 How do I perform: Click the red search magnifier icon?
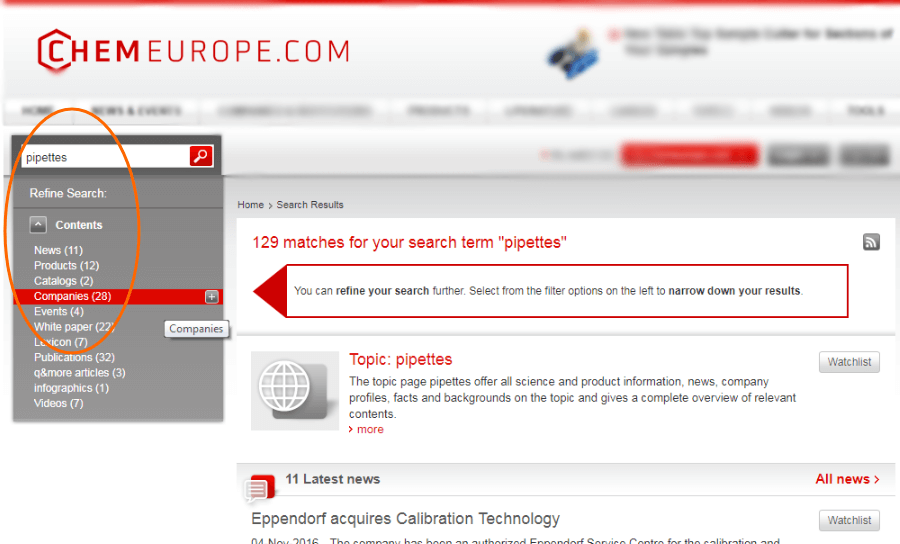[201, 156]
